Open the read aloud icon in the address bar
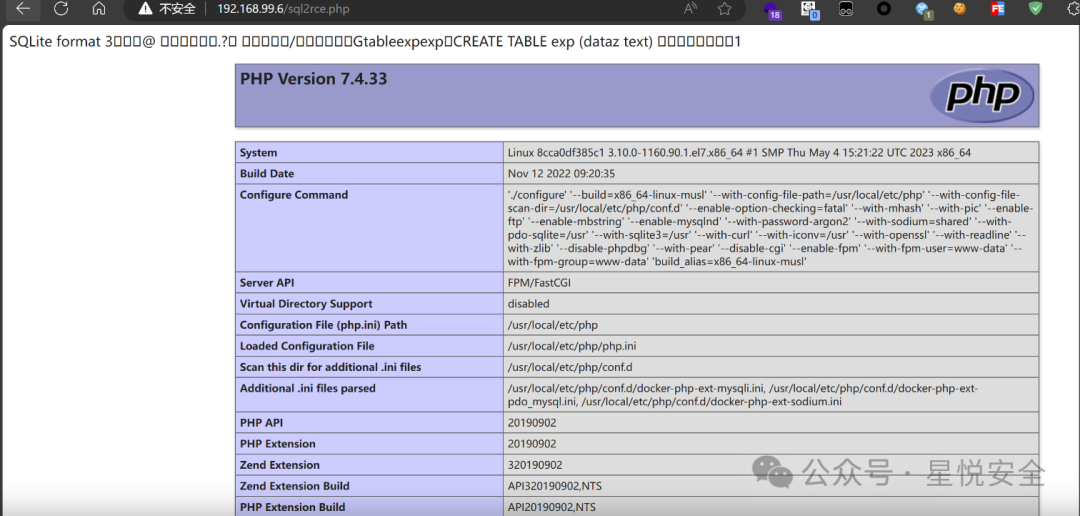 coord(690,9)
